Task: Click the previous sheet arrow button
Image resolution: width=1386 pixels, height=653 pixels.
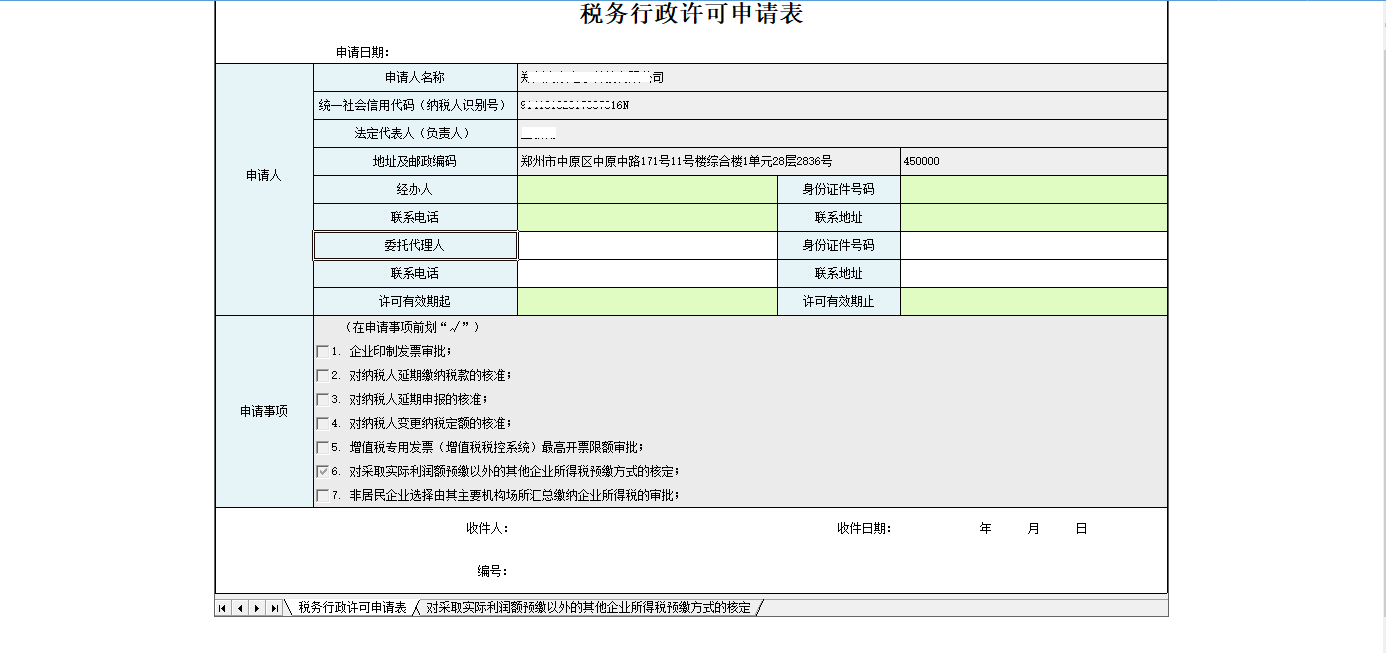Action: pos(240,608)
